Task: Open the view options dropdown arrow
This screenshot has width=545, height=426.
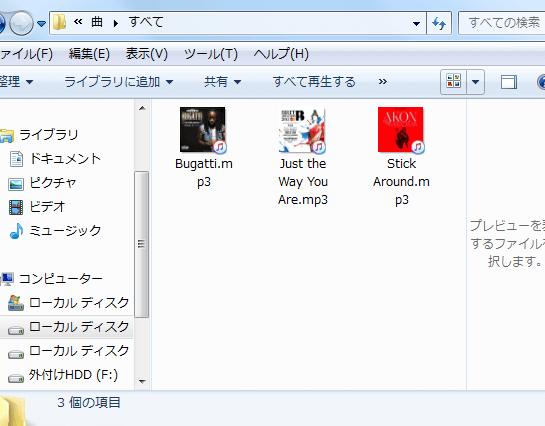Action: (475, 82)
